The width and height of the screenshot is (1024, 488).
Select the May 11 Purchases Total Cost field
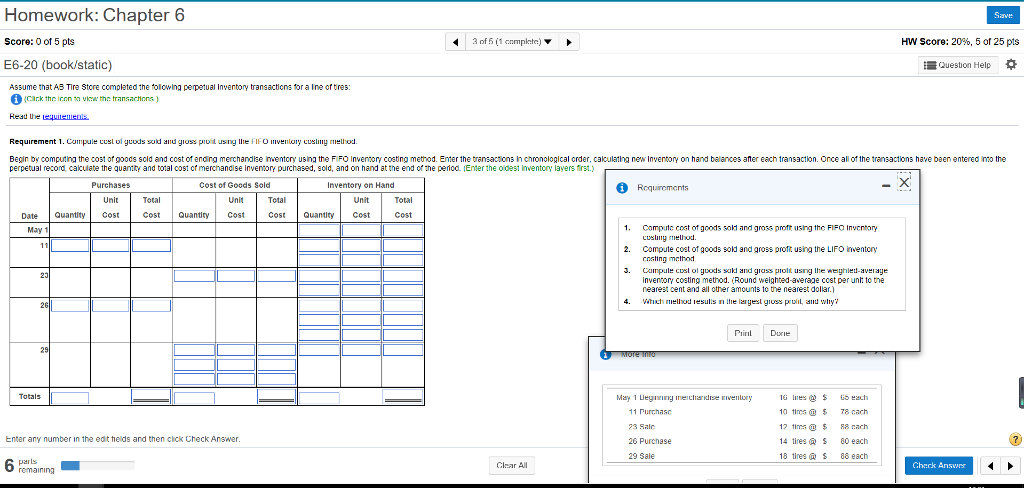coord(151,246)
